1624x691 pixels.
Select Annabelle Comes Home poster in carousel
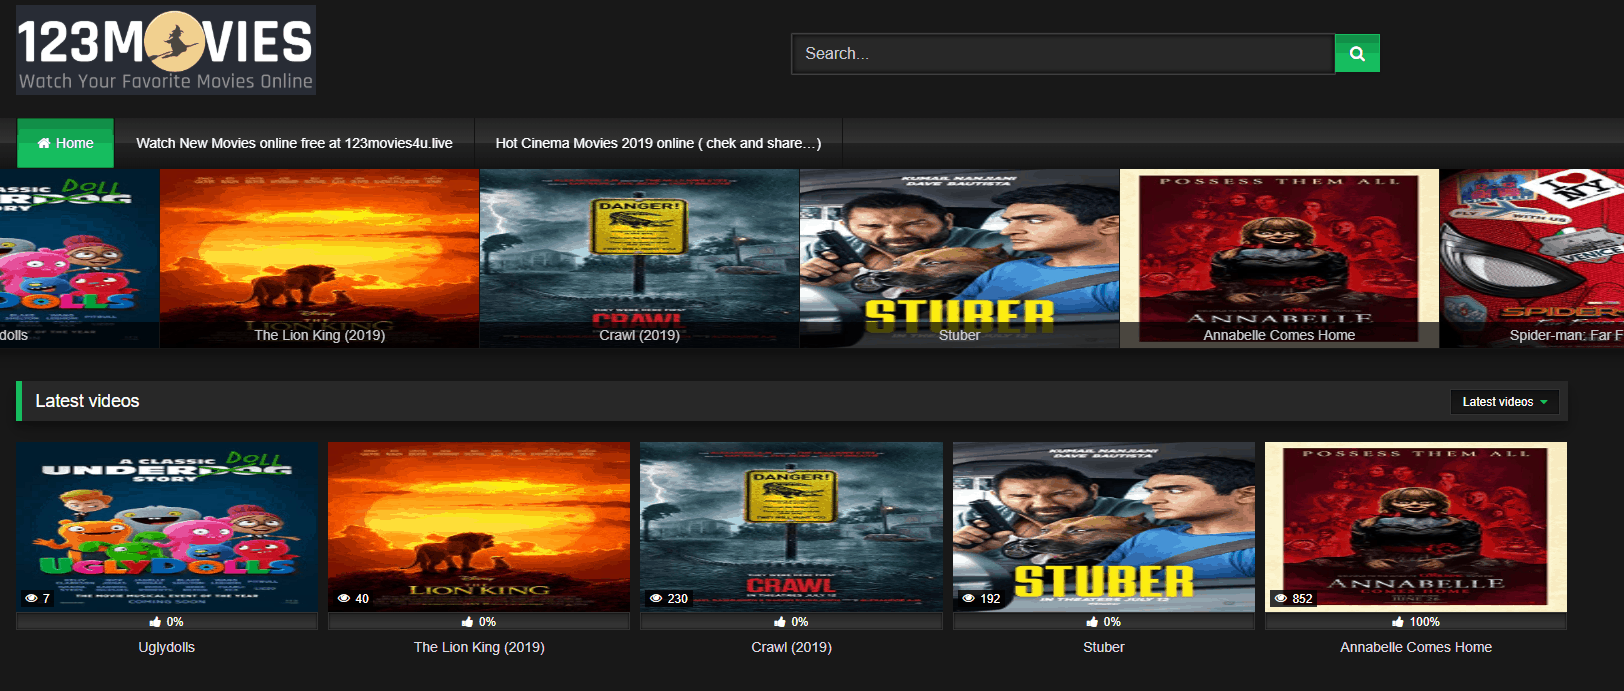(1279, 258)
